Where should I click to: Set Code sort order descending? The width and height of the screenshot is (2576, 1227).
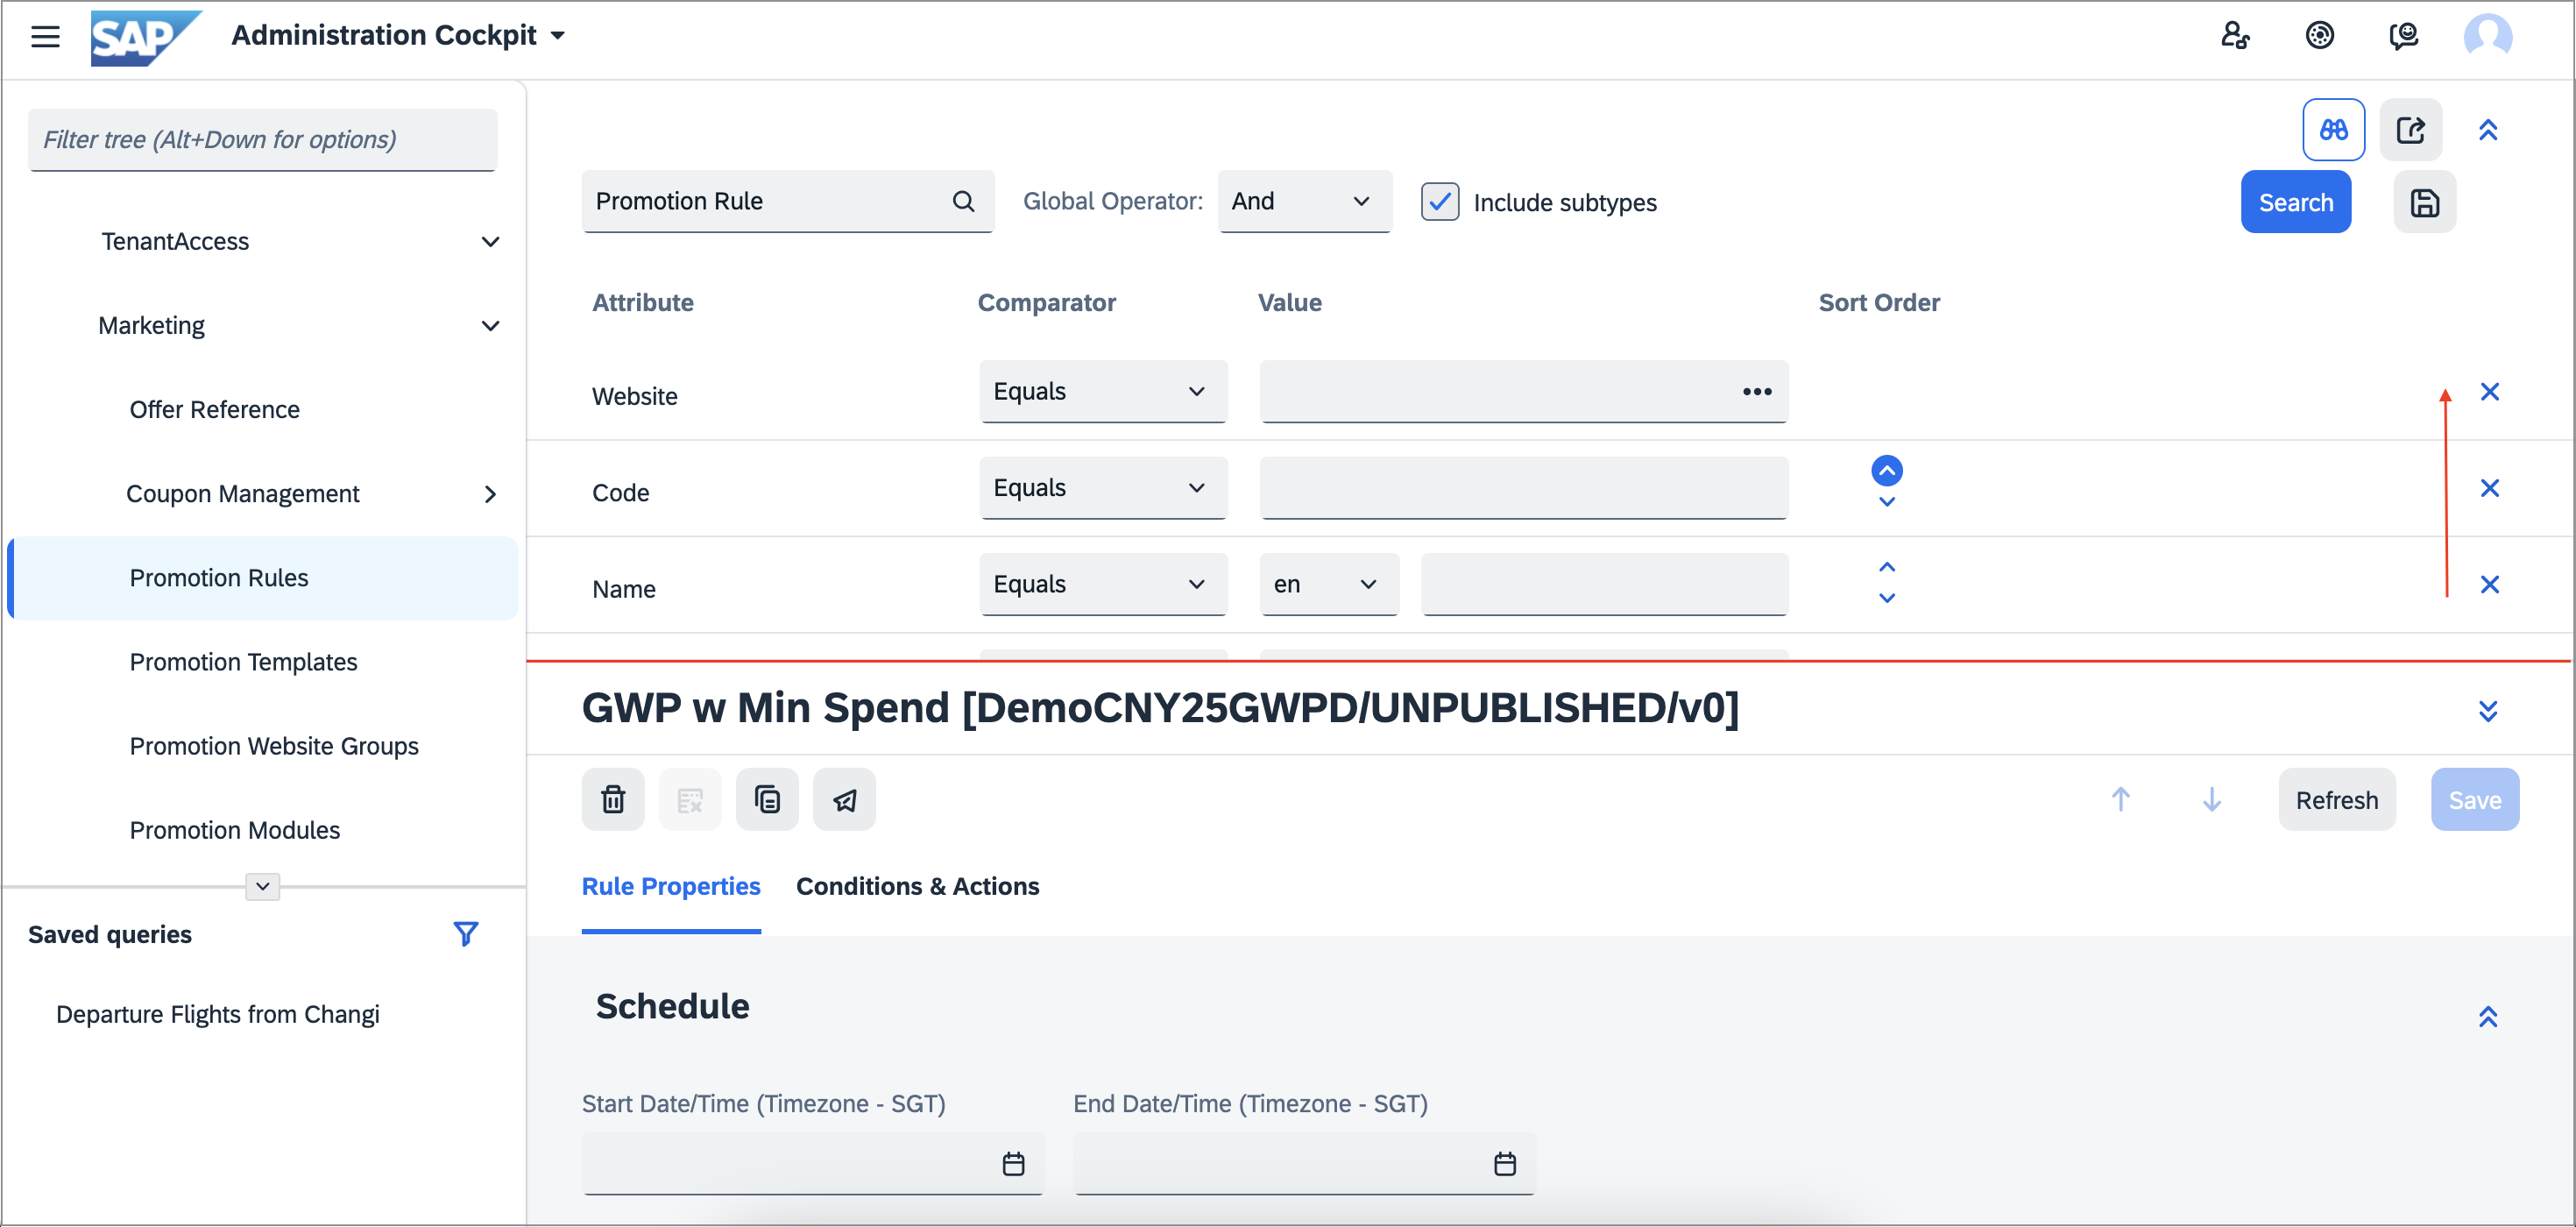click(1886, 502)
